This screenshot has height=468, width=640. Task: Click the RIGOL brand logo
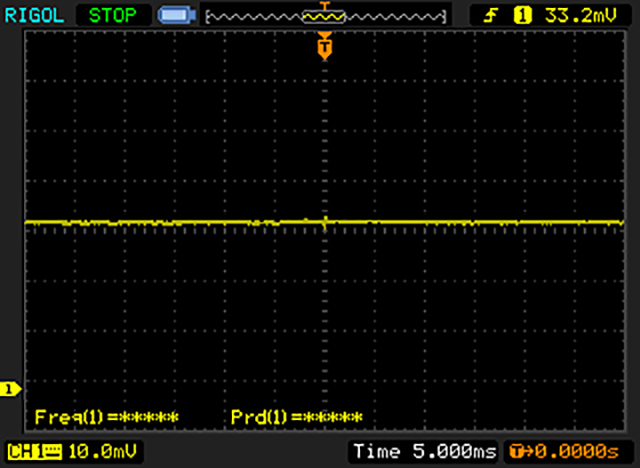point(34,16)
